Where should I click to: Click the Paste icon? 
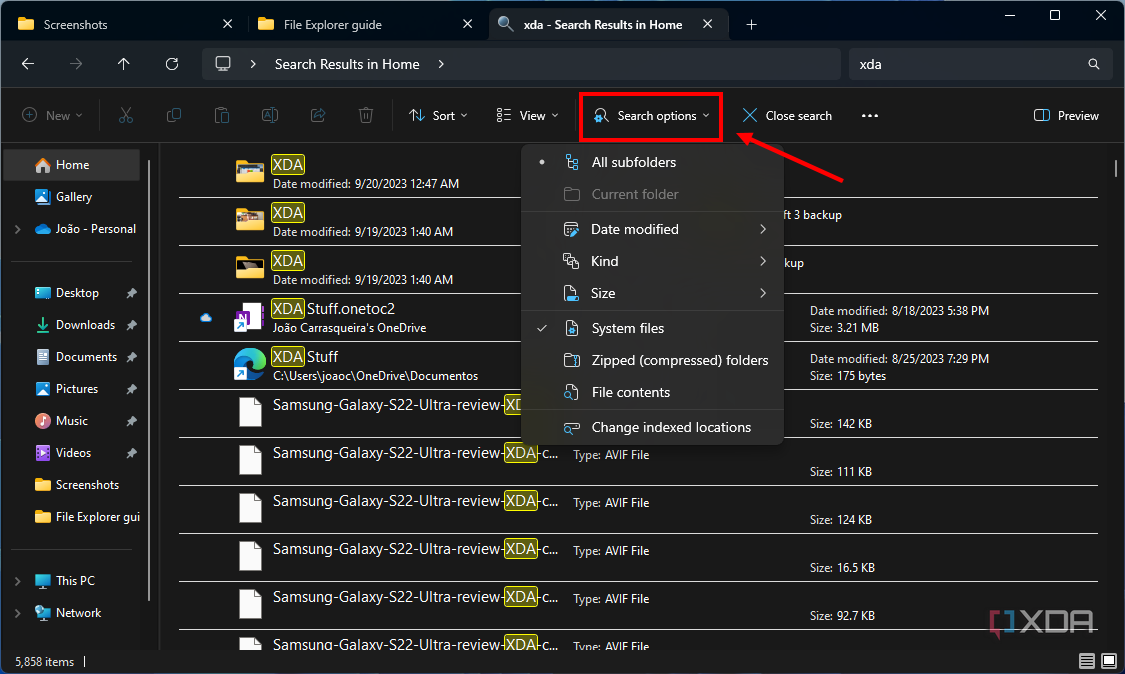pyautogui.click(x=221, y=115)
